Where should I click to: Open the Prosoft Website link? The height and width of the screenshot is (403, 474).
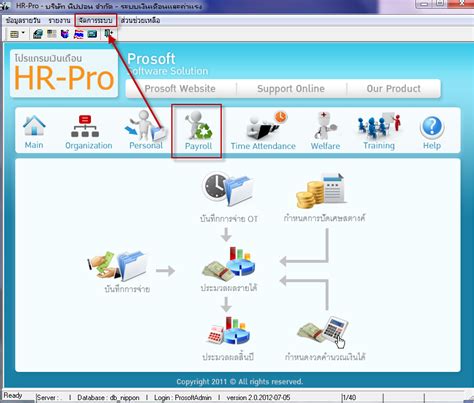point(180,89)
